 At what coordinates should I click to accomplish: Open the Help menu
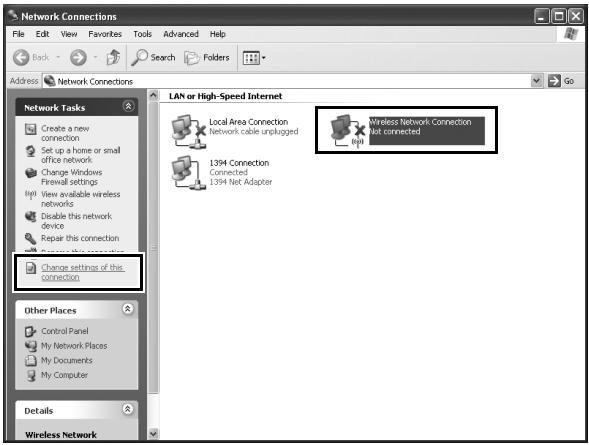(217, 34)
